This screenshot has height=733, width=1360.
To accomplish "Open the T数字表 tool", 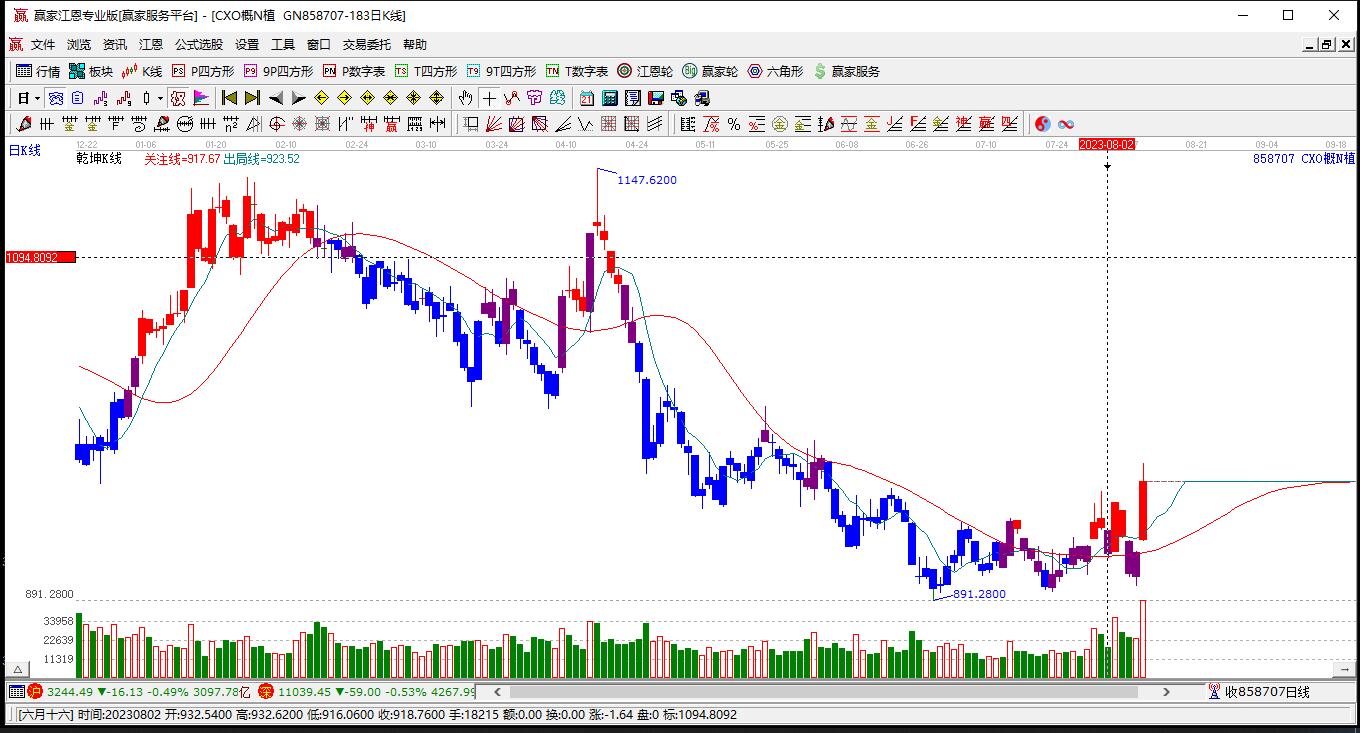I will [x=577, y=71].
